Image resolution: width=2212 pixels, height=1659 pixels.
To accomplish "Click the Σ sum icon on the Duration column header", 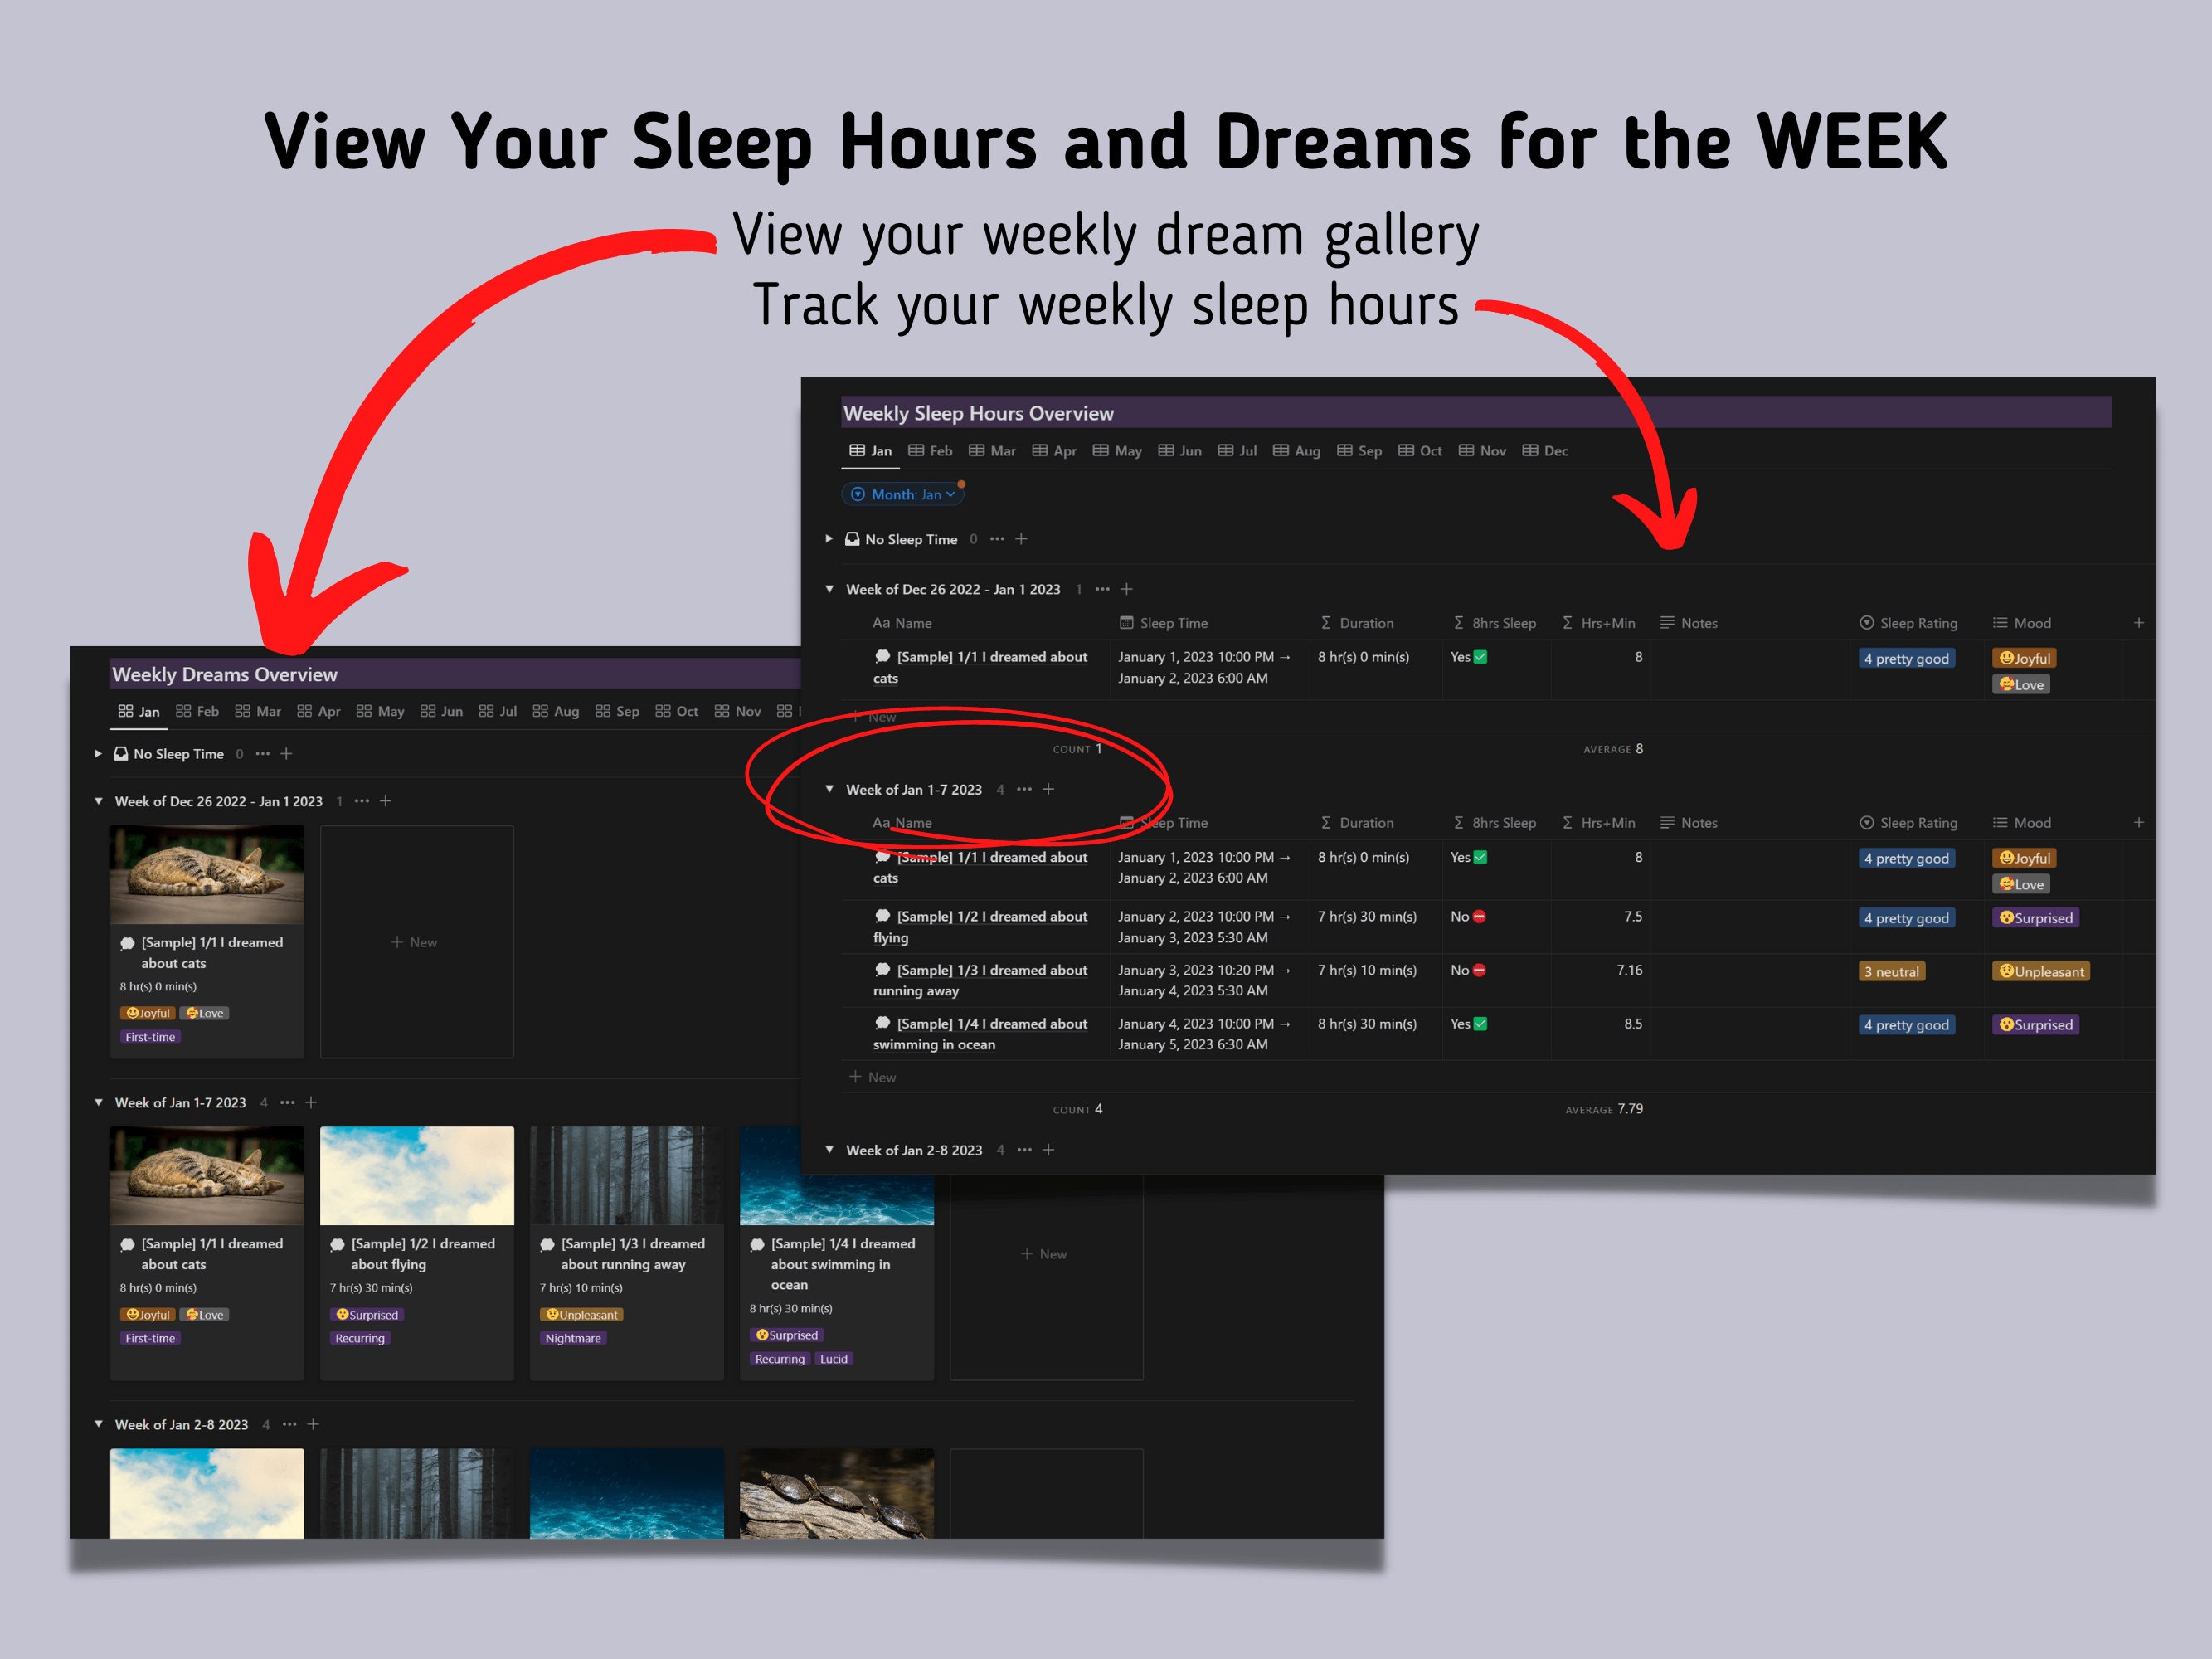I will 1325,622.
